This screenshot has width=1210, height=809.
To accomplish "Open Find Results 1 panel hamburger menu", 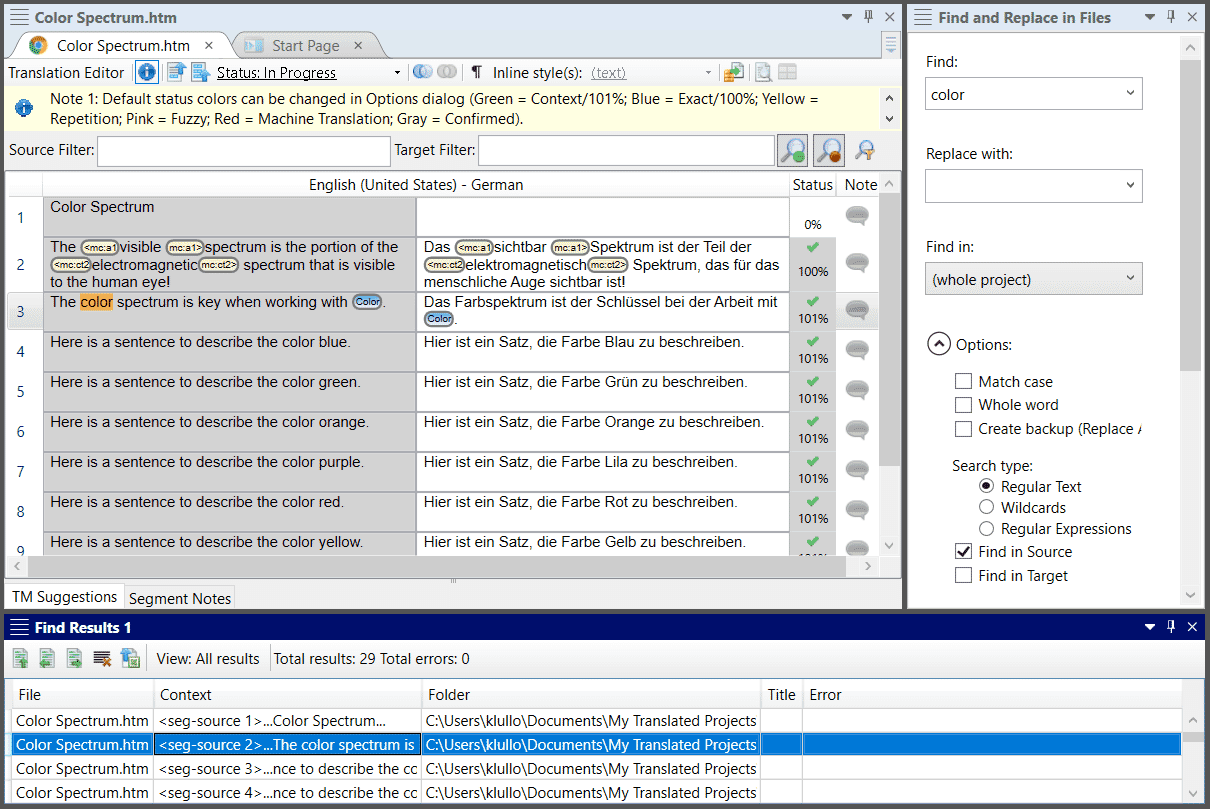I will pos(18,627).
